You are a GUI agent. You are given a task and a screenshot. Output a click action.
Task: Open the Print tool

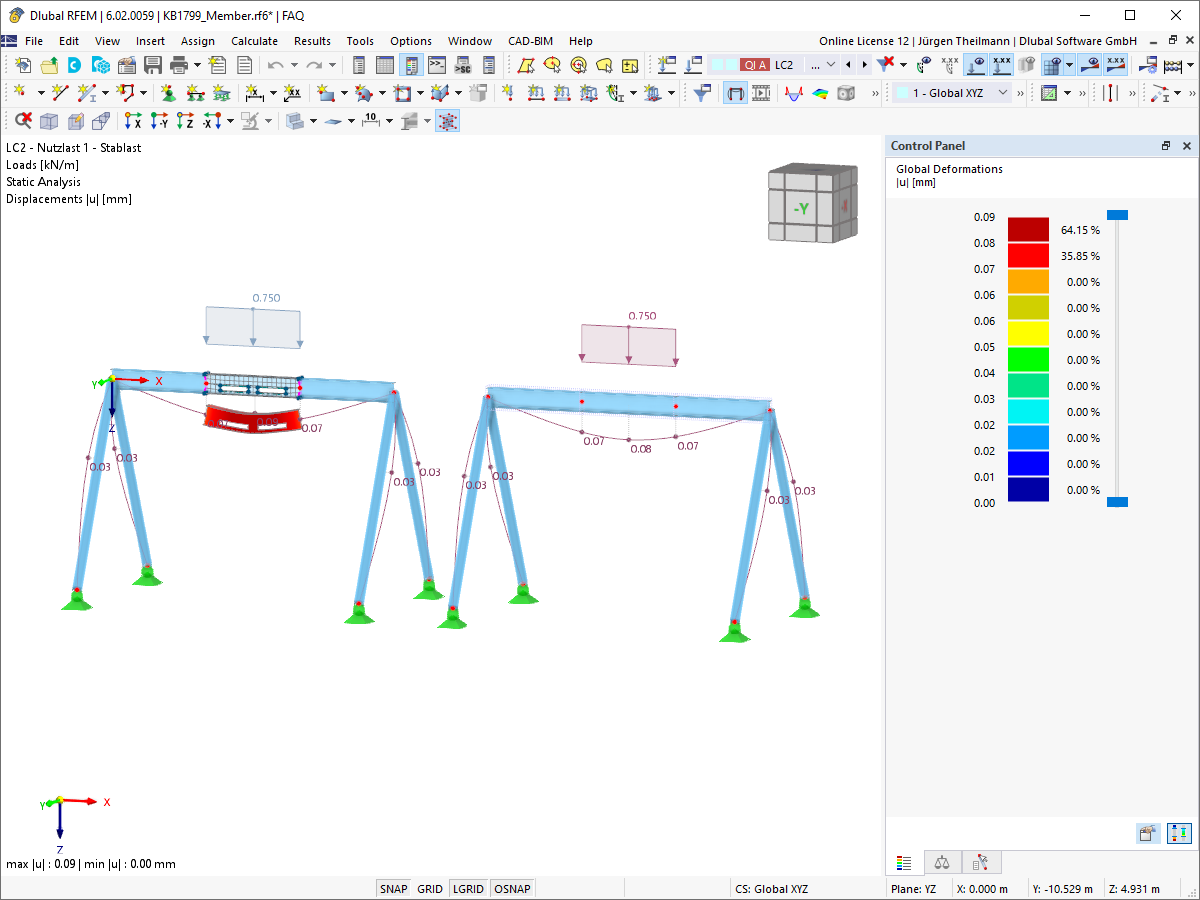point(178,63)
